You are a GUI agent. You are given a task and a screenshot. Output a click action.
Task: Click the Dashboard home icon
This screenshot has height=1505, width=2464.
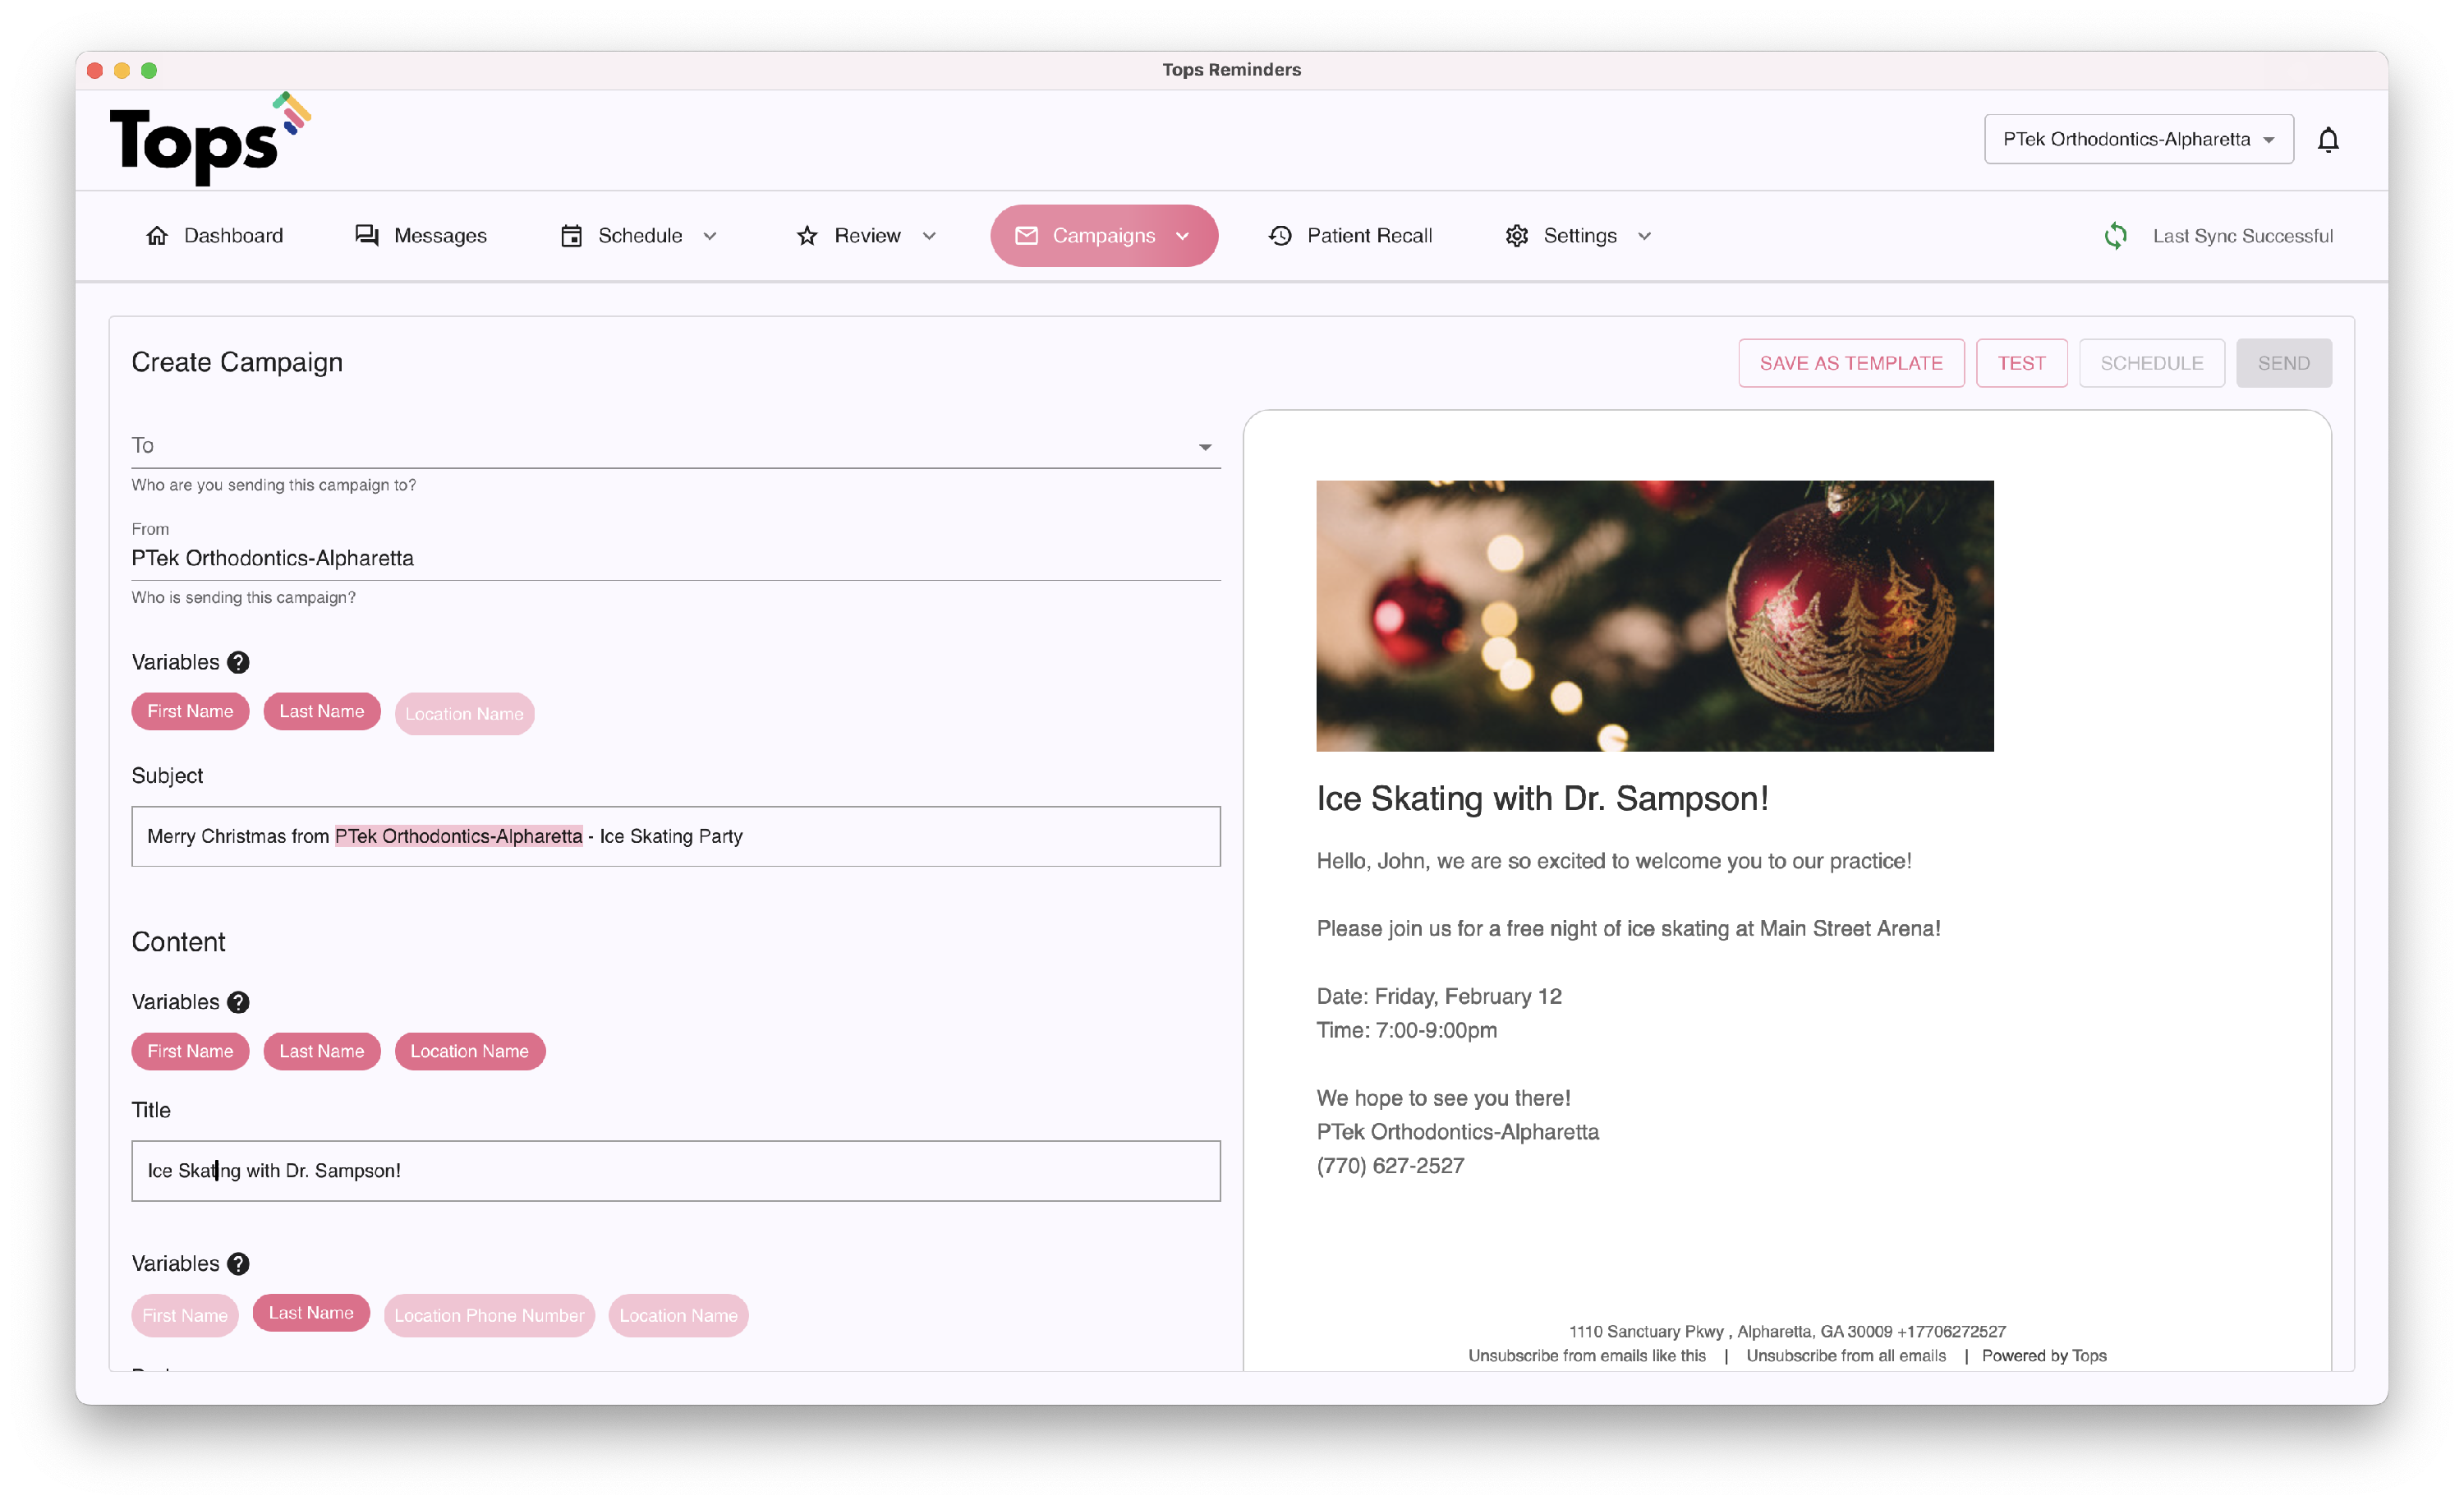(157, 236)
